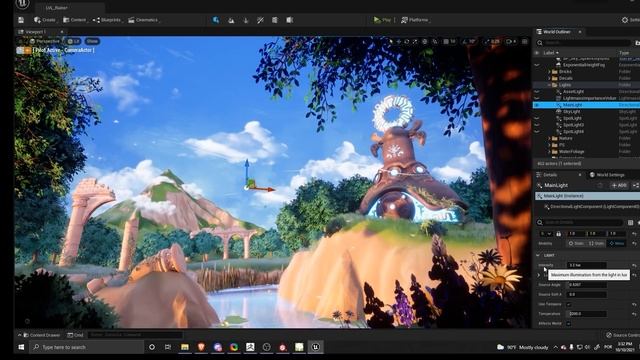The height and width of the screenshot is (360, 640).
Task: Toggle visibility of SpotLight3
Action: coord(537,125)
